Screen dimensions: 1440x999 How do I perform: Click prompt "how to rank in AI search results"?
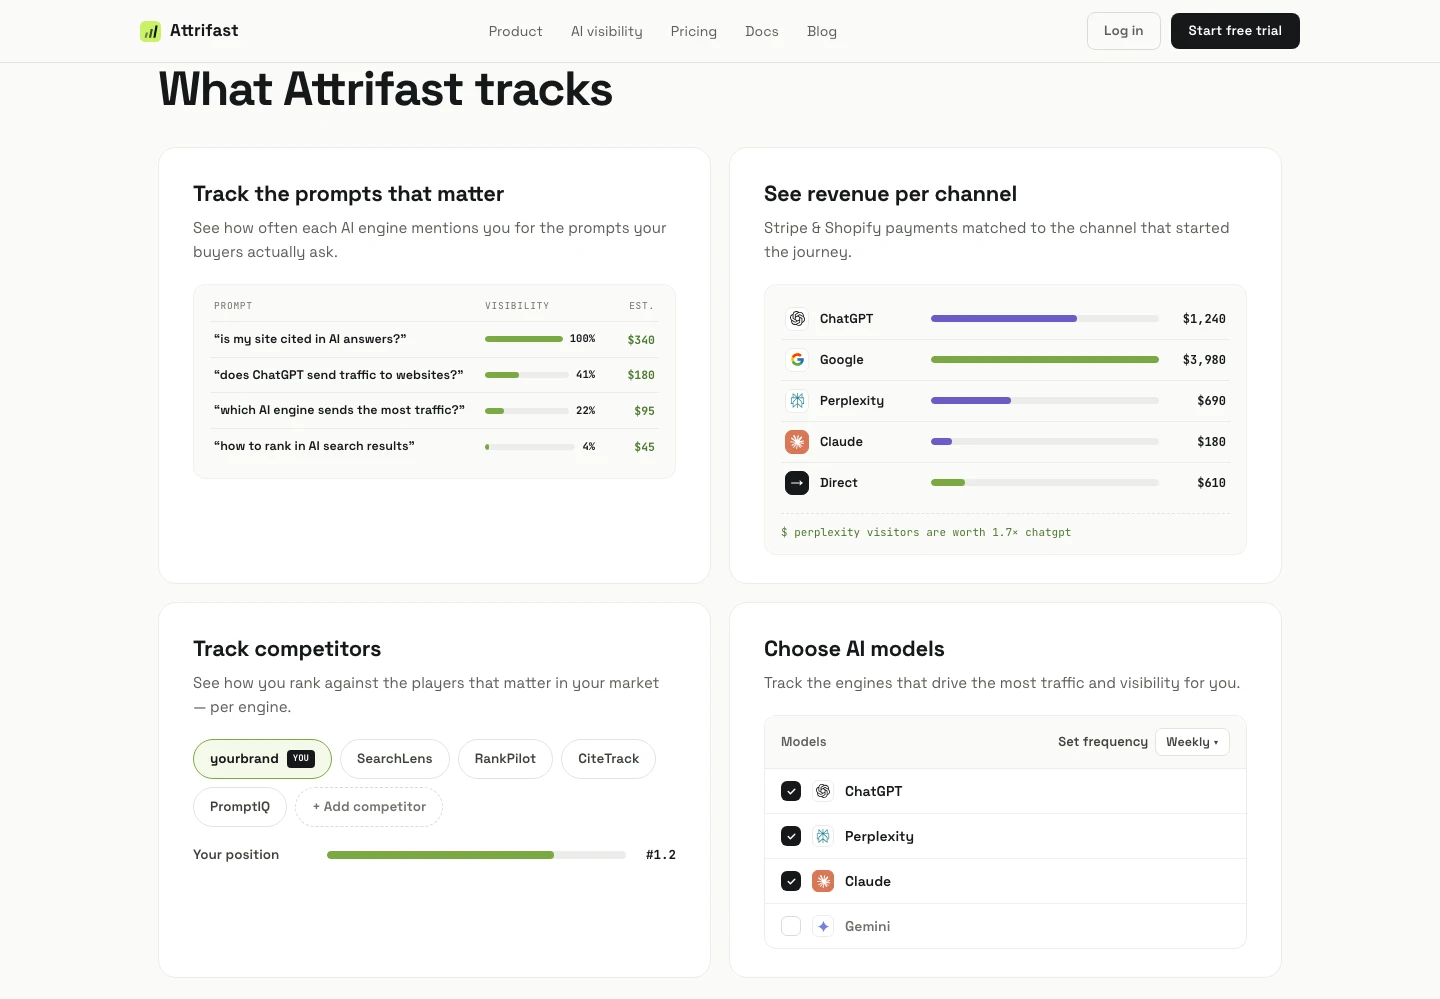(x=314, y=446)
